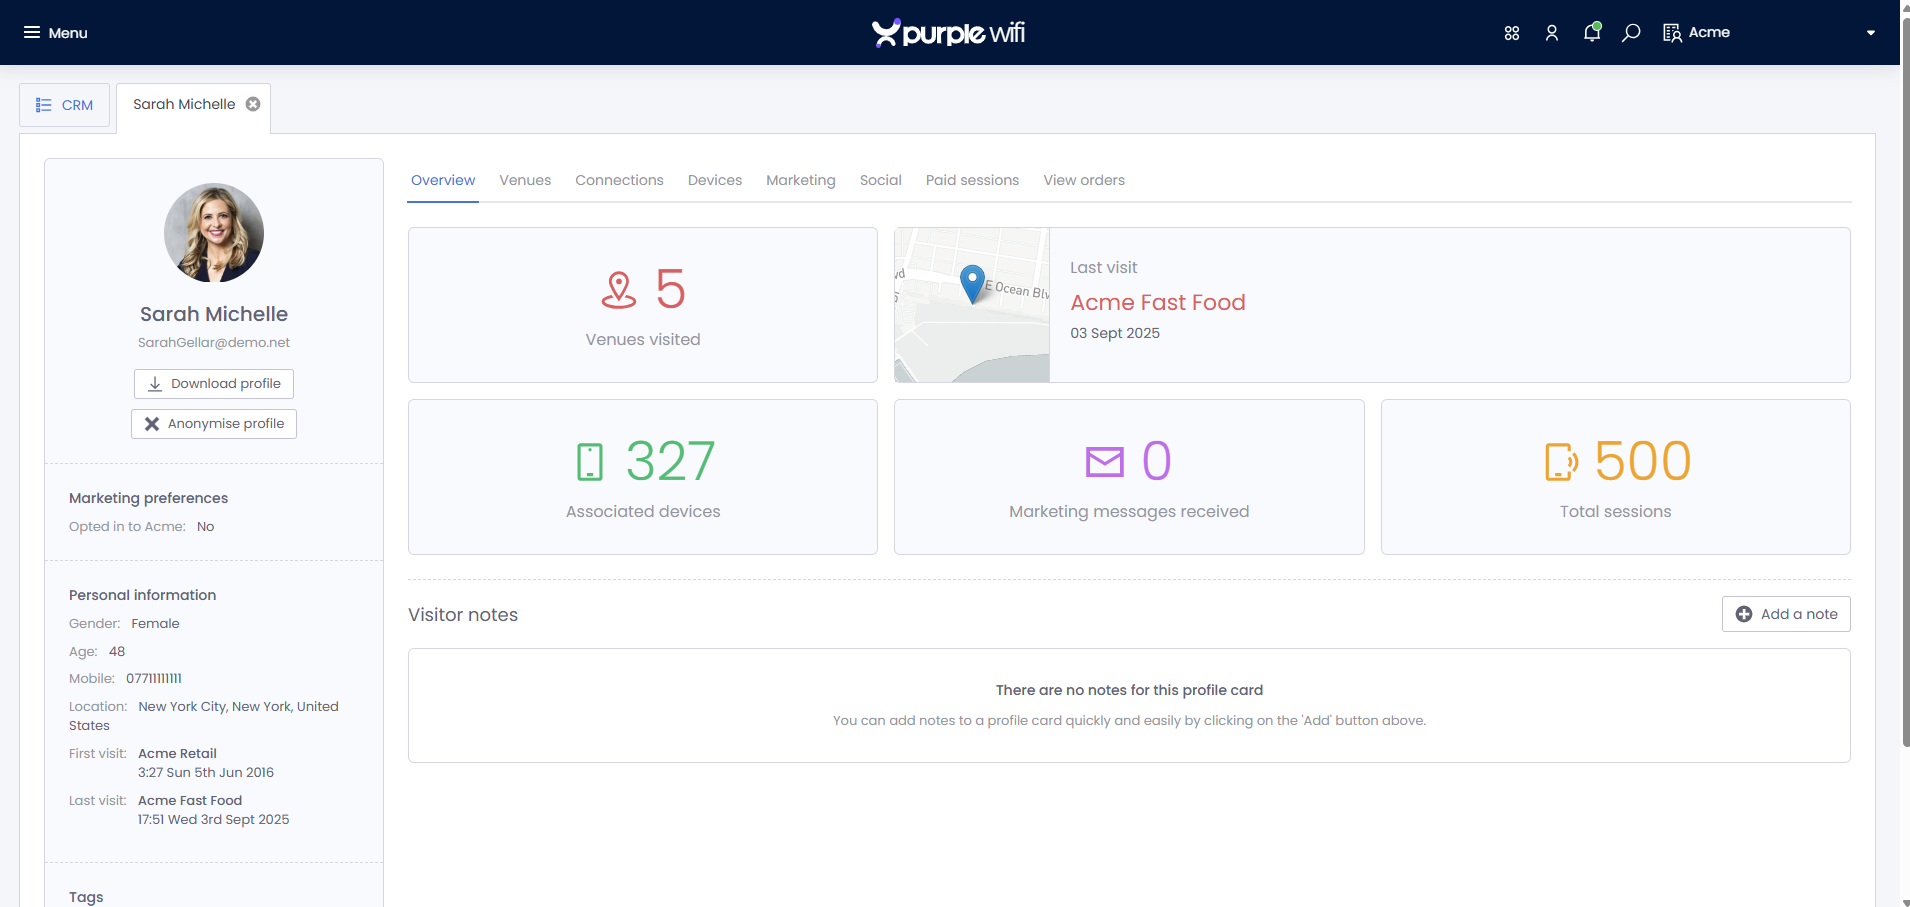Click the Marketing preferences heading

[x=148, y=498]
